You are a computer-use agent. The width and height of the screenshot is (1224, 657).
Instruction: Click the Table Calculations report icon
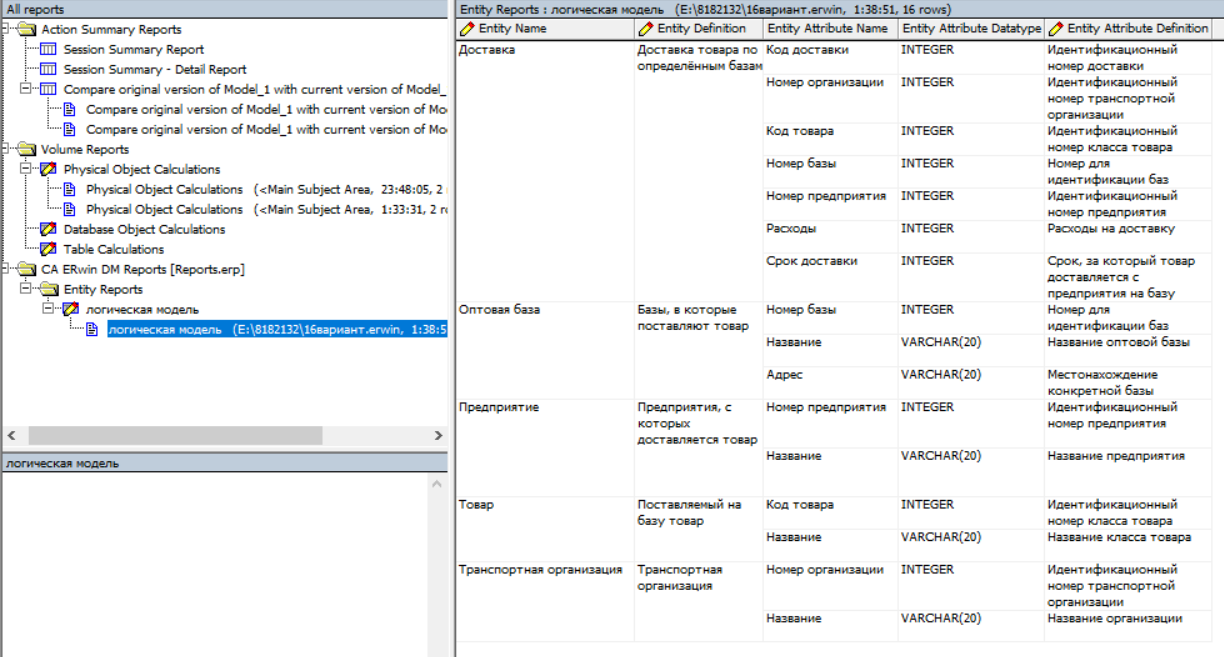(x=48, y=249)
